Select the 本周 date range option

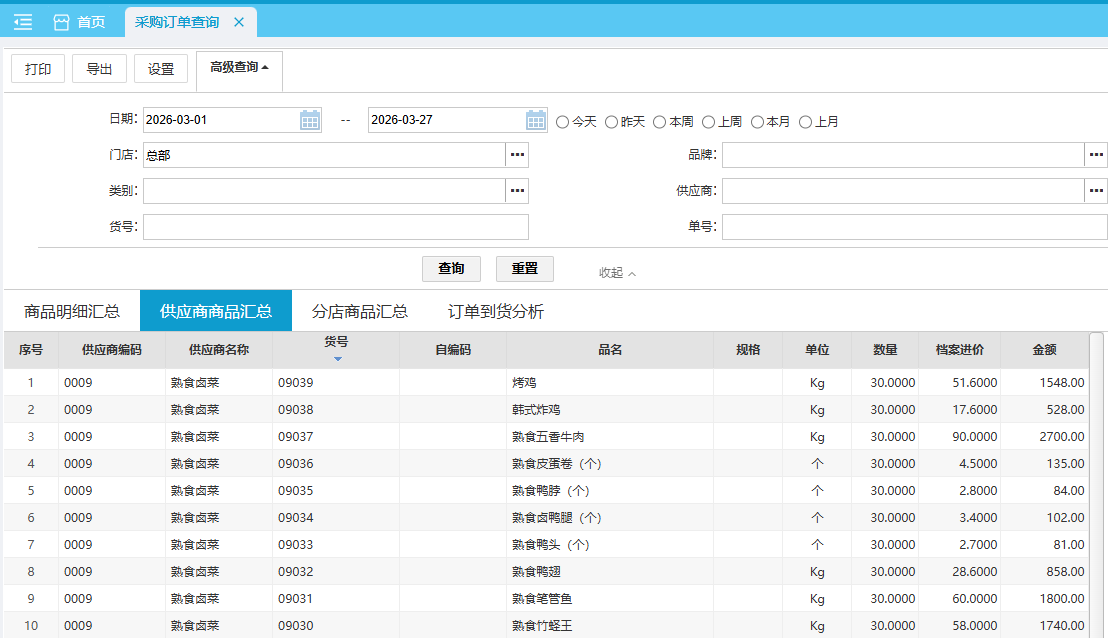pyautogui.click(x=659, y=122)
